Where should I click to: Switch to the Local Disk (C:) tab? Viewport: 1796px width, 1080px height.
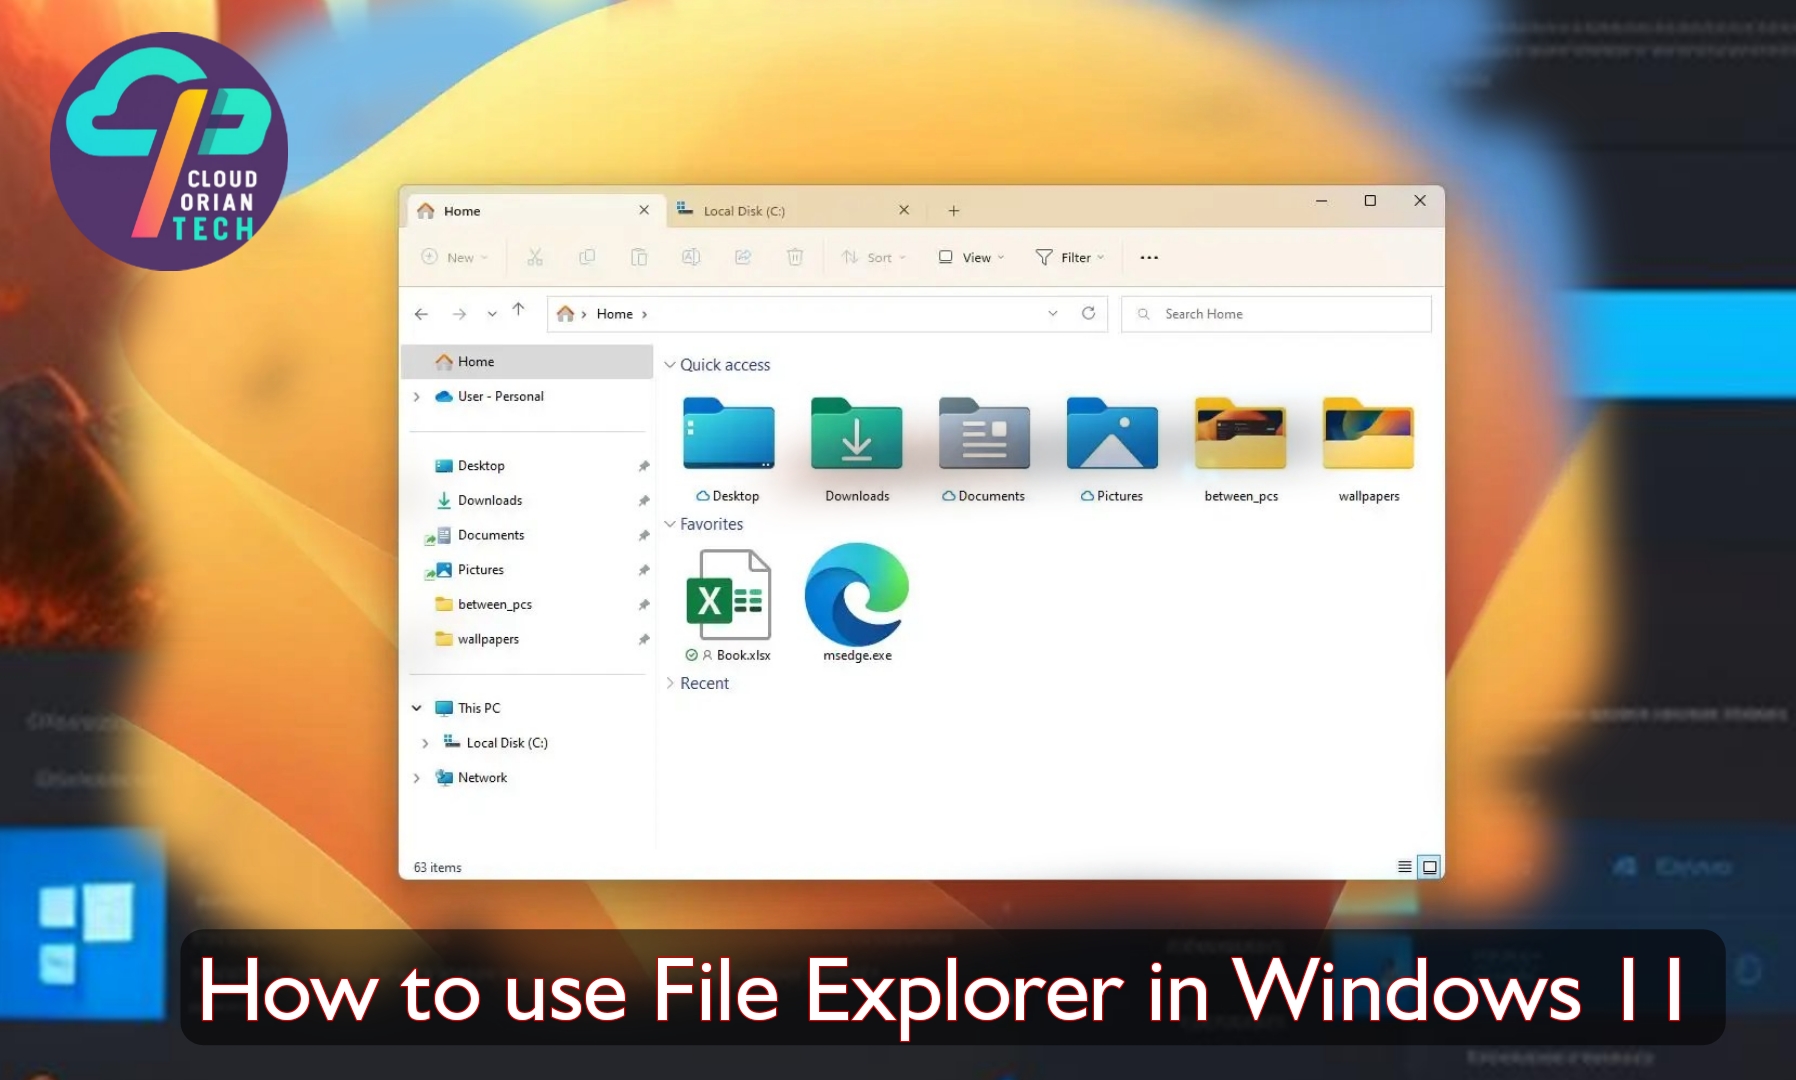click(x=745, y=210)
